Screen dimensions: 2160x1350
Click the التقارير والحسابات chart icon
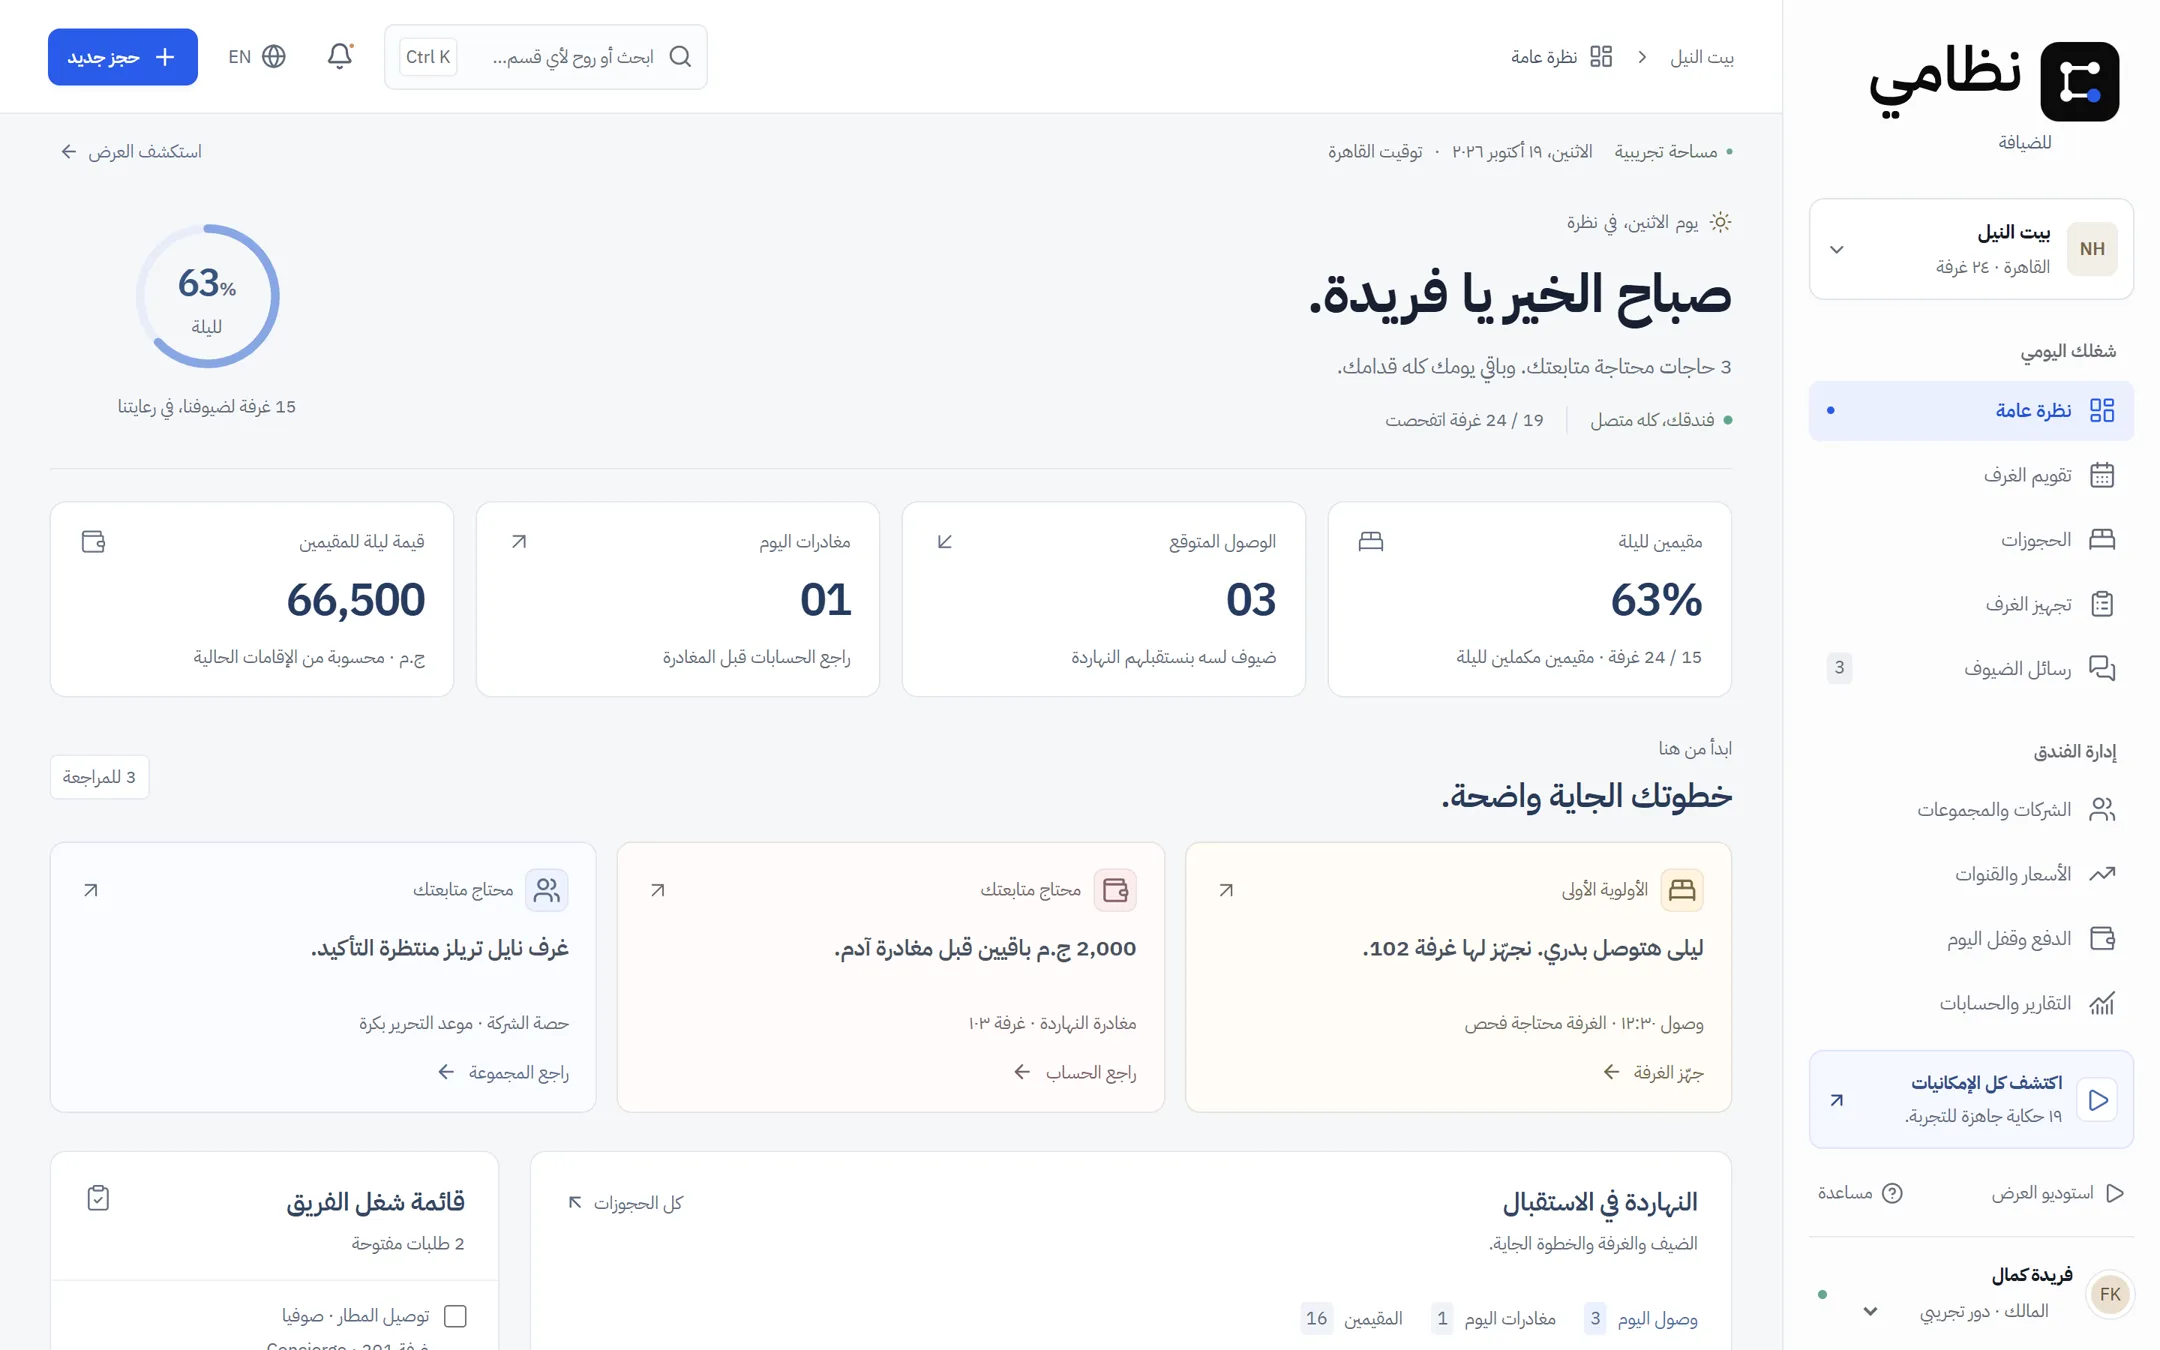2102,1003
